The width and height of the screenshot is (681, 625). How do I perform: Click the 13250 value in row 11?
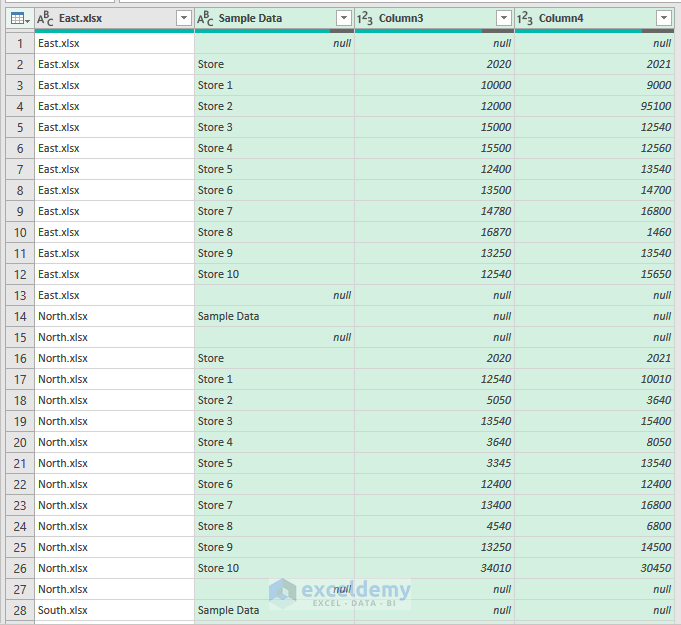click(496, 253)
